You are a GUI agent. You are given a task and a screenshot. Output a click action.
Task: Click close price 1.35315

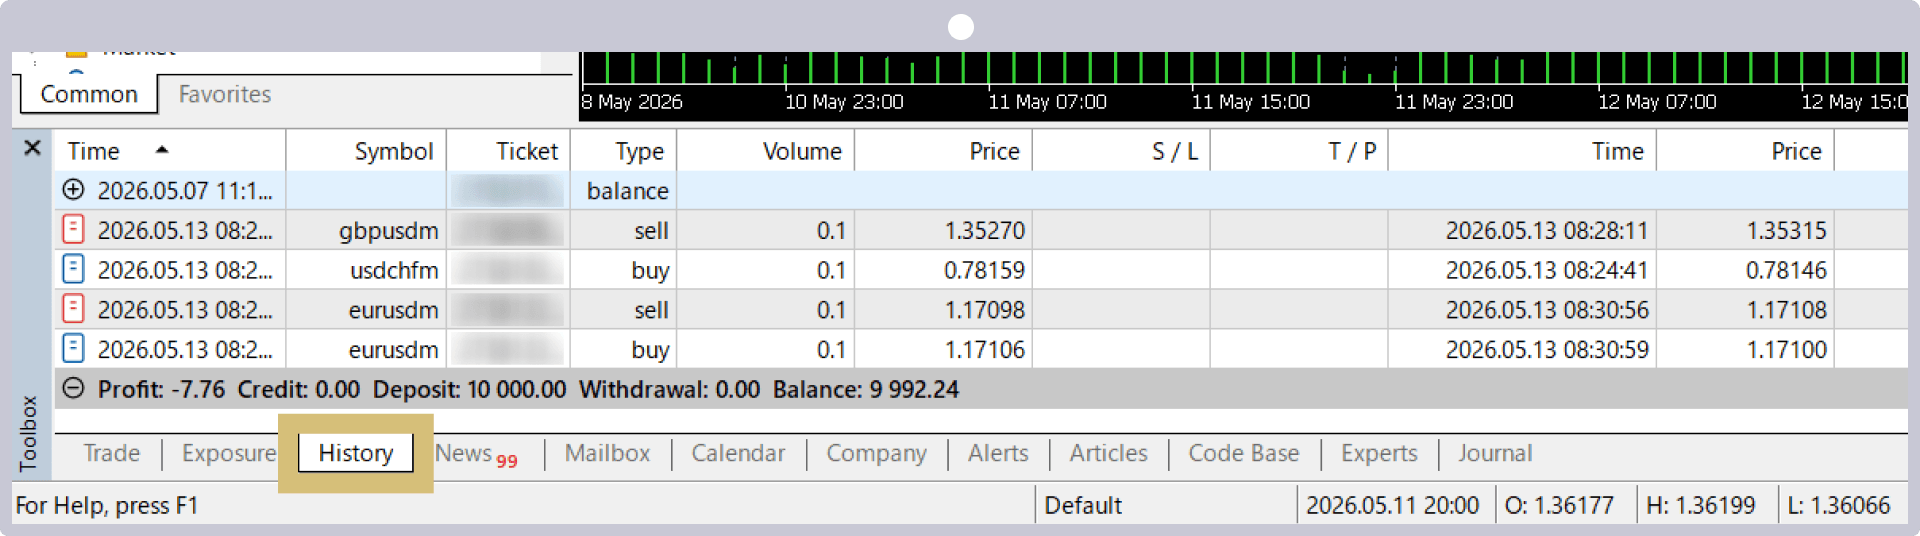point(1786,231)
